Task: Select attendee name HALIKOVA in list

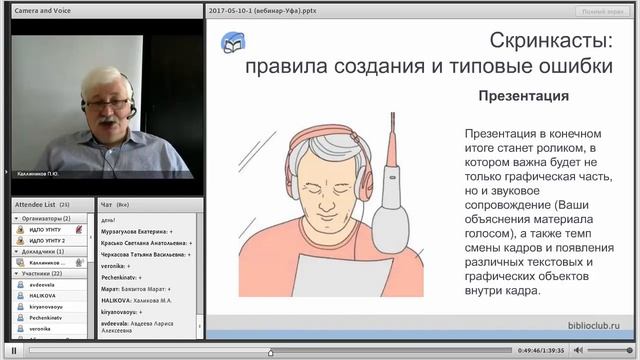Action: tap(42, 296)
